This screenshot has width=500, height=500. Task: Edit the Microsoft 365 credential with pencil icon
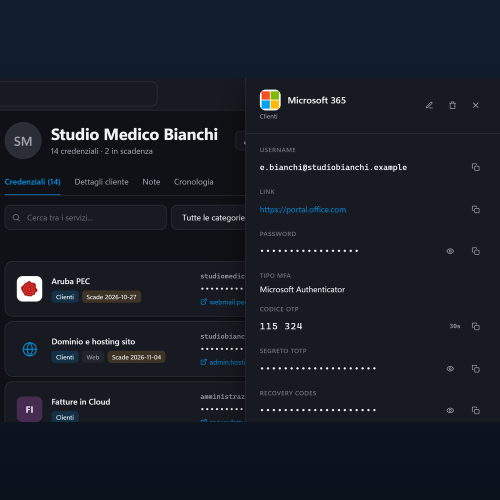tap(429, 105)
